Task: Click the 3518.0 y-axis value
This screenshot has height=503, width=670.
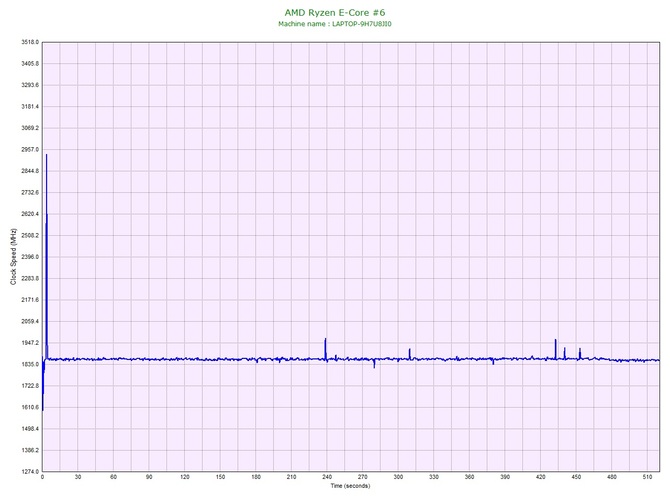Action: 30,42
